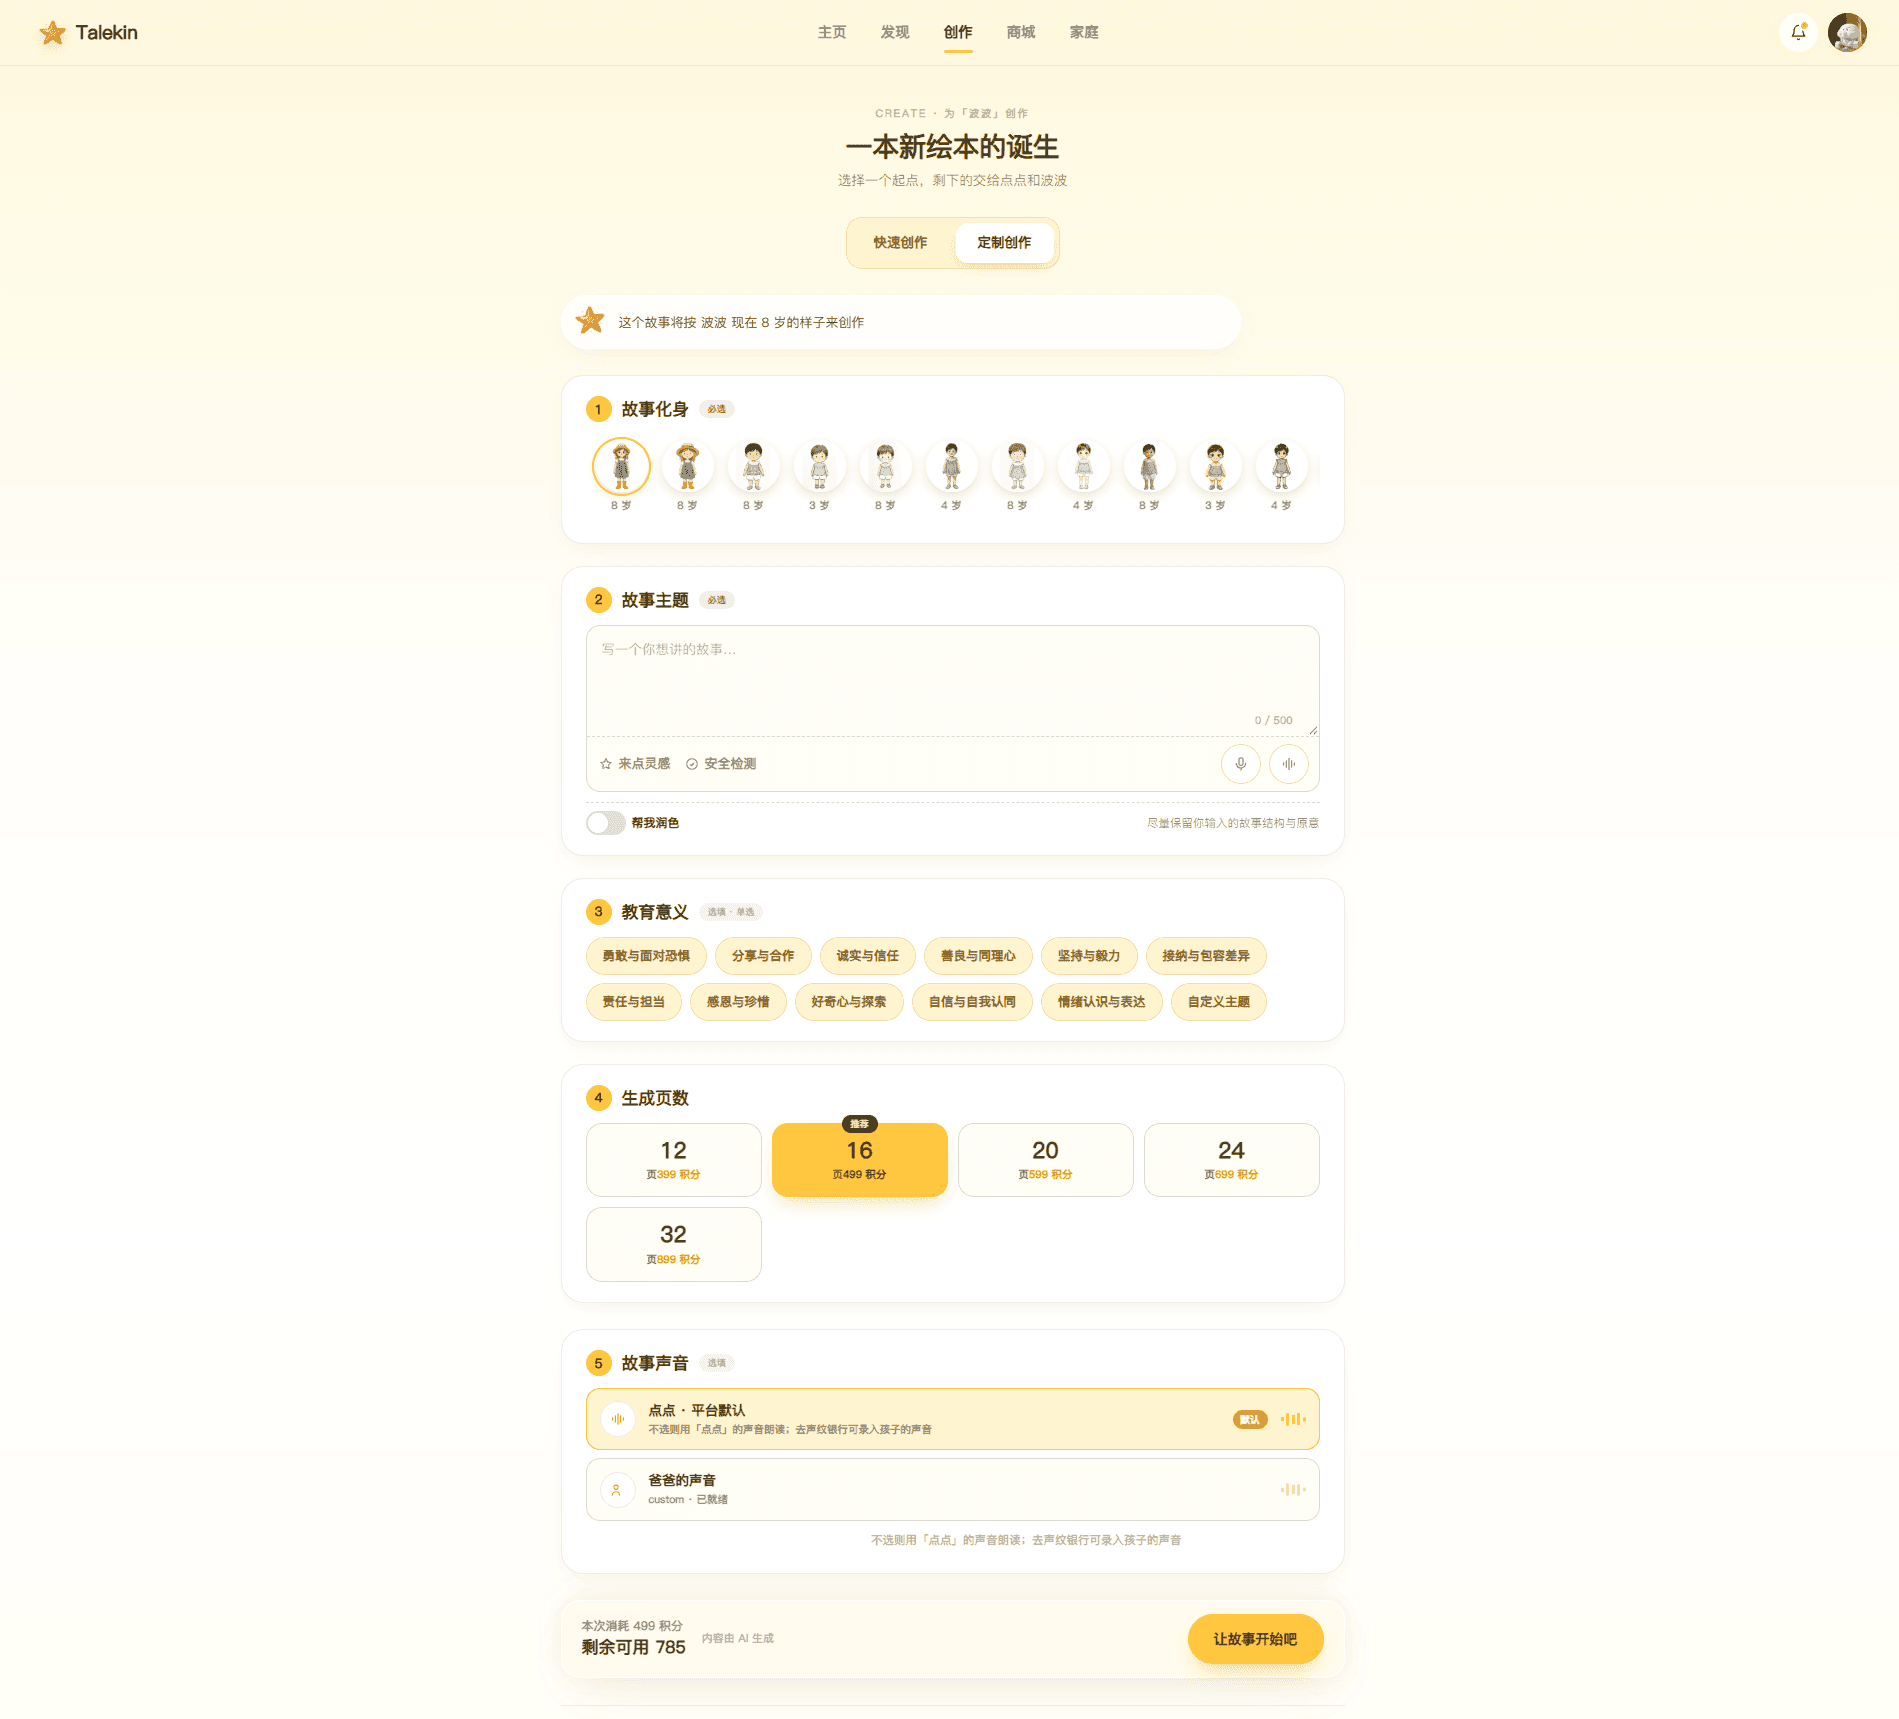Toggle the 帮我润色 switch

click(x=606, y=823)
